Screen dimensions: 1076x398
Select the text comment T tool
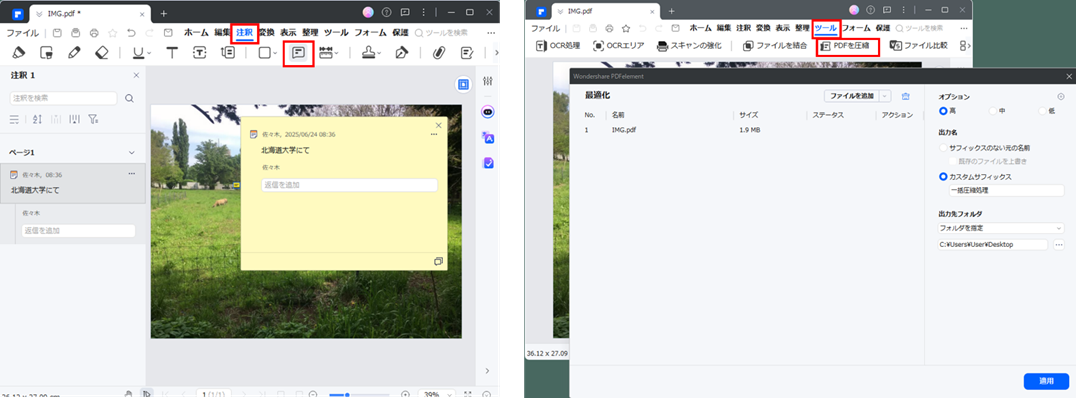172,53
